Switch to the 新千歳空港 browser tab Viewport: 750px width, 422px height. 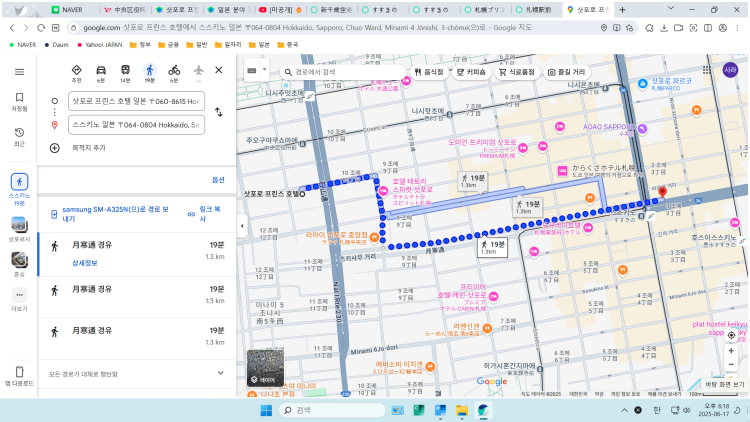click(331, 10)
